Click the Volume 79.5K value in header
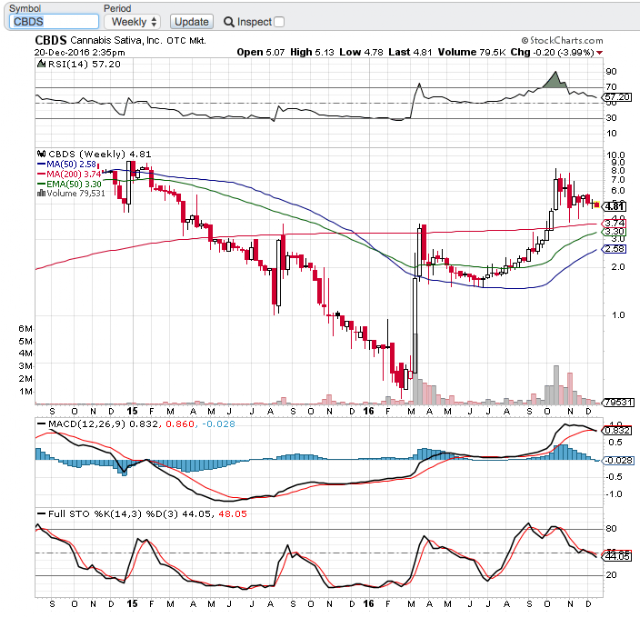 [x=472, y=52]
